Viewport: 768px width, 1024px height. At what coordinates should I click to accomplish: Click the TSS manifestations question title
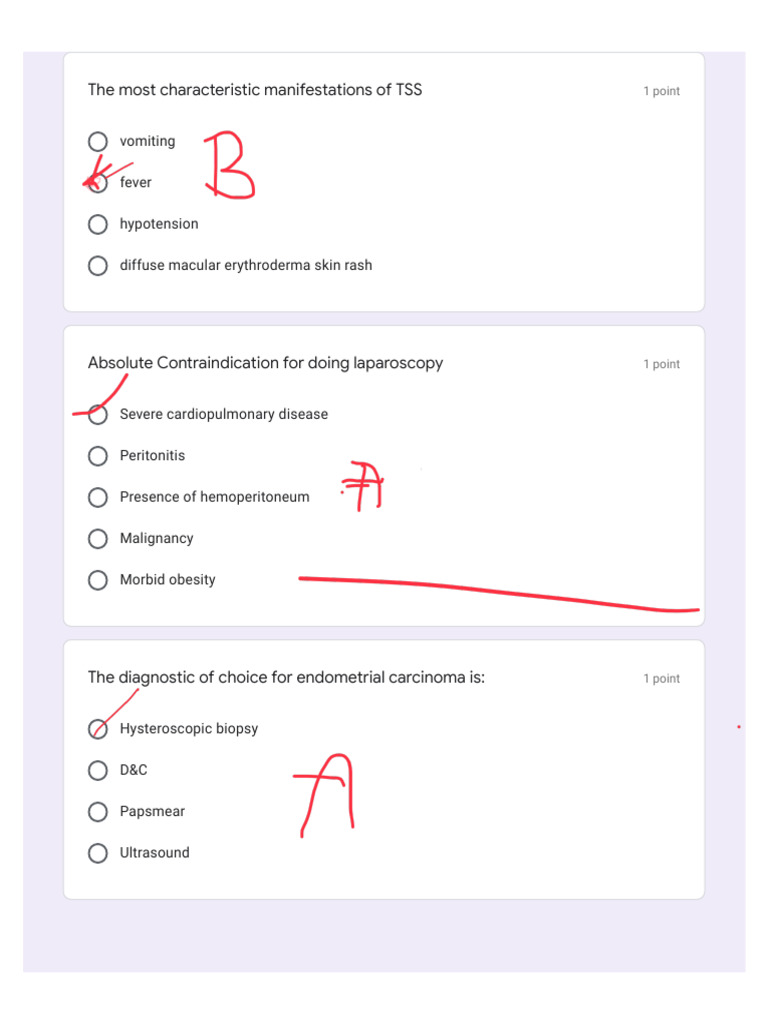pos(255,90)
